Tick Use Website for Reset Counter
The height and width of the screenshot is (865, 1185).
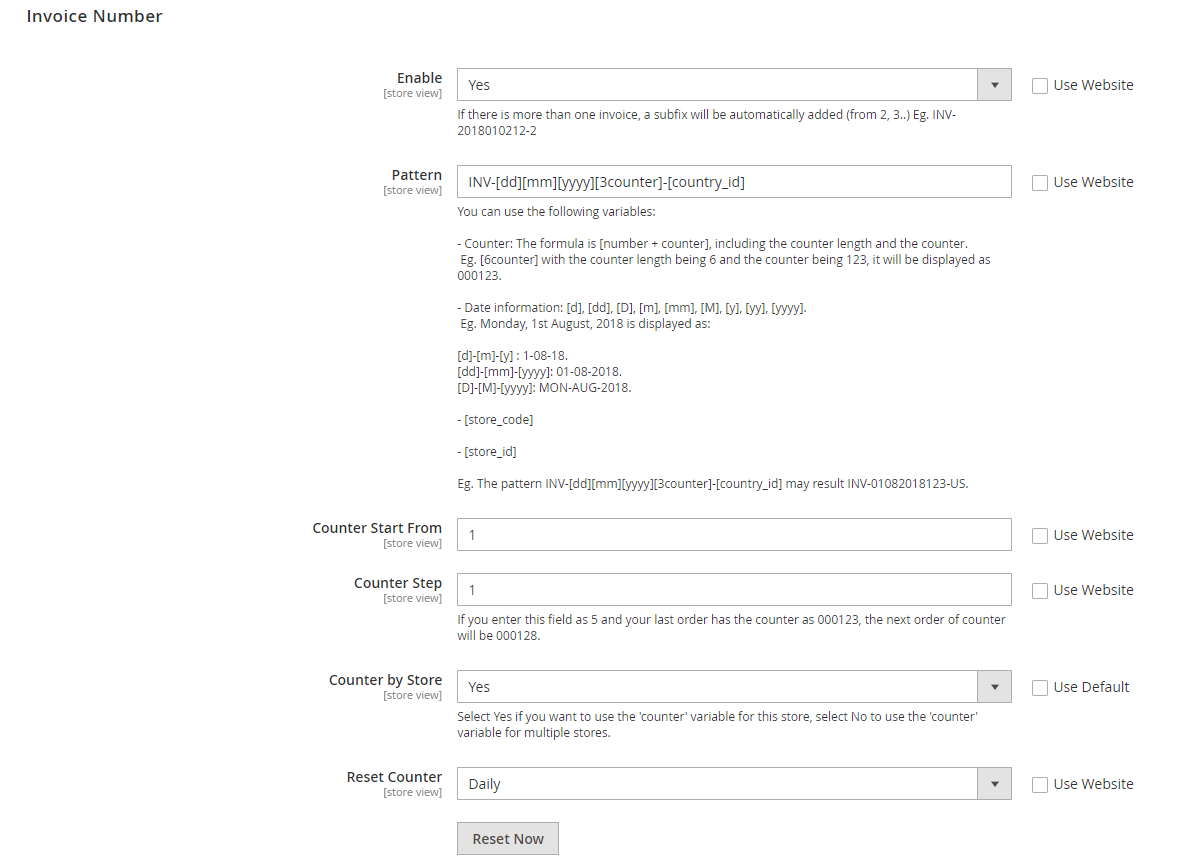(x=1040, y=785)
